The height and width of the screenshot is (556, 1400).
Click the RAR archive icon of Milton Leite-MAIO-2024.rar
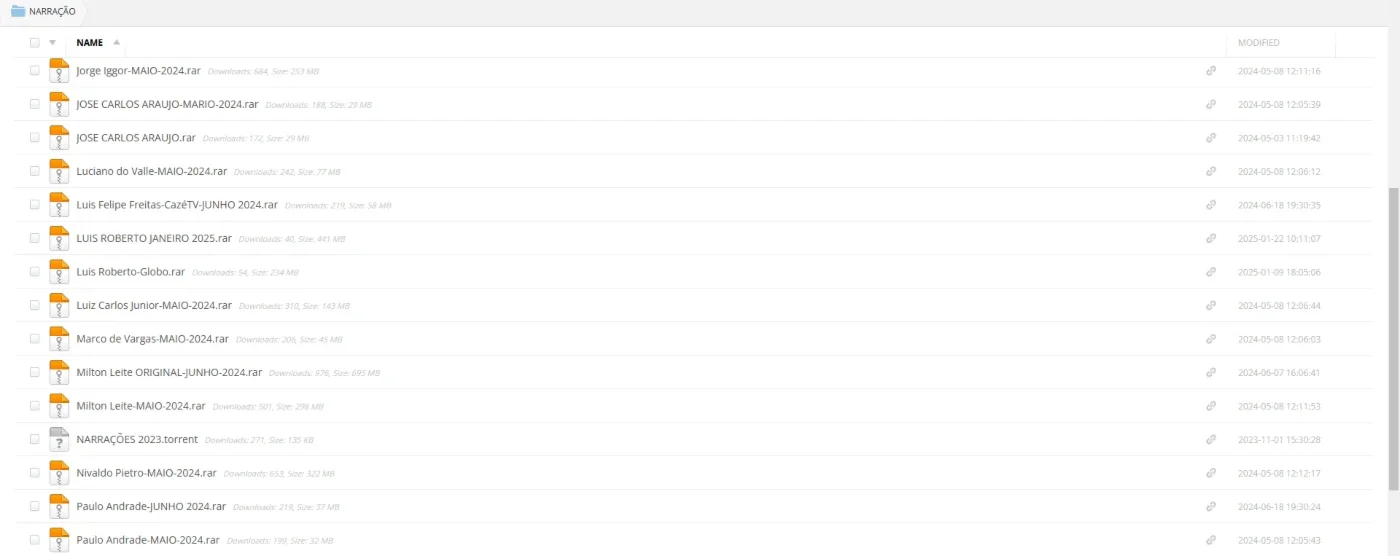[x=59, y=405]
